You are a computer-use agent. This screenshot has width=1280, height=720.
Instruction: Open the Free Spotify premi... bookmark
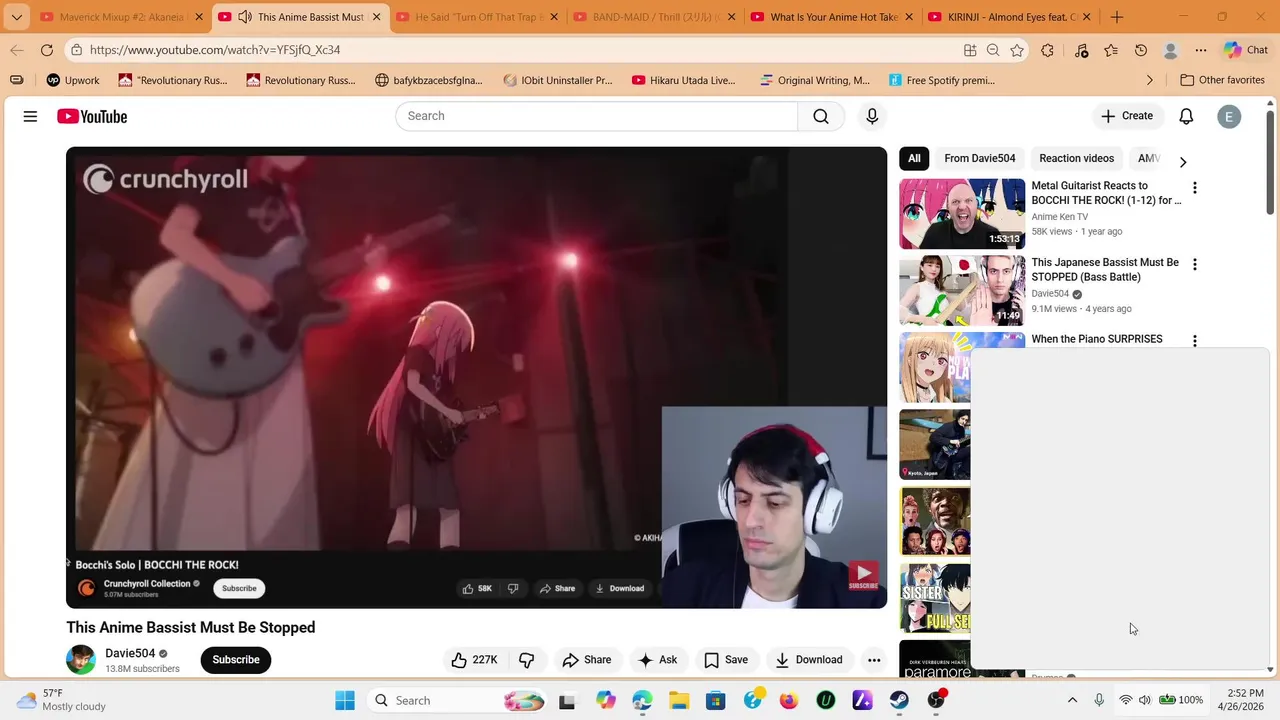(x=940, y=80)
